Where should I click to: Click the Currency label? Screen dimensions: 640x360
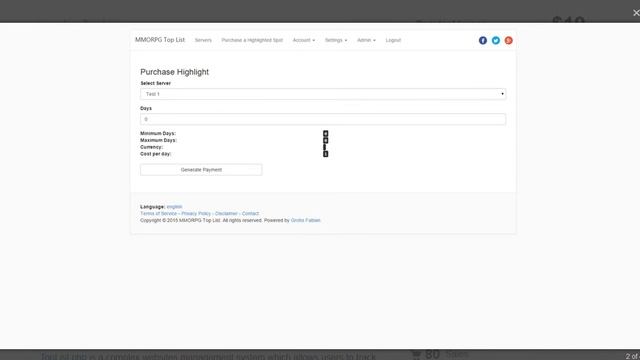pos(151,147)
